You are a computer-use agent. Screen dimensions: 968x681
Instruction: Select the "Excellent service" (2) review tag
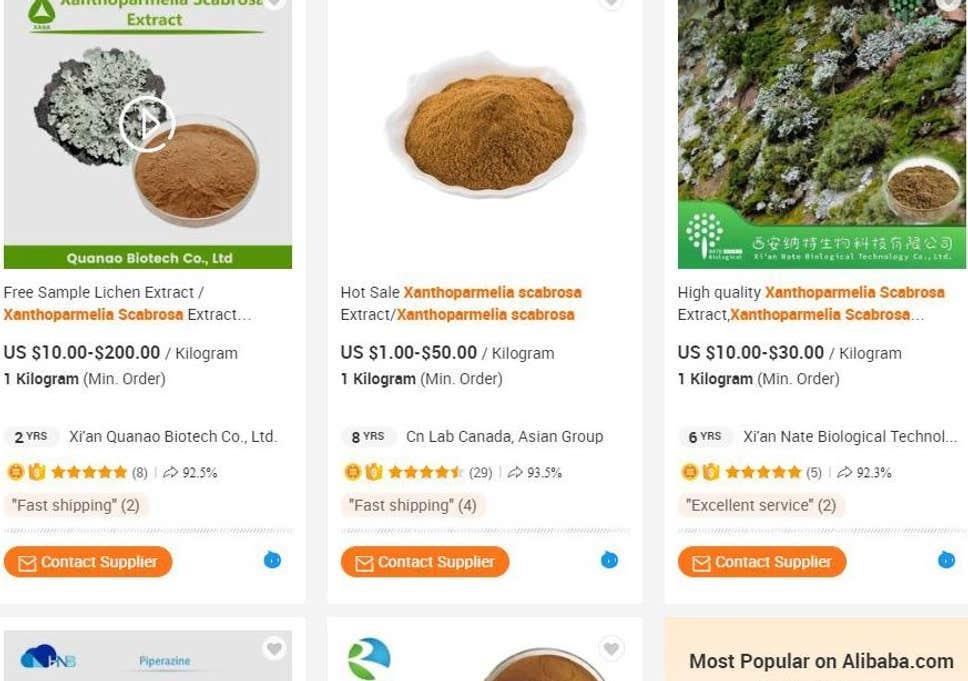tap(760, 505)
